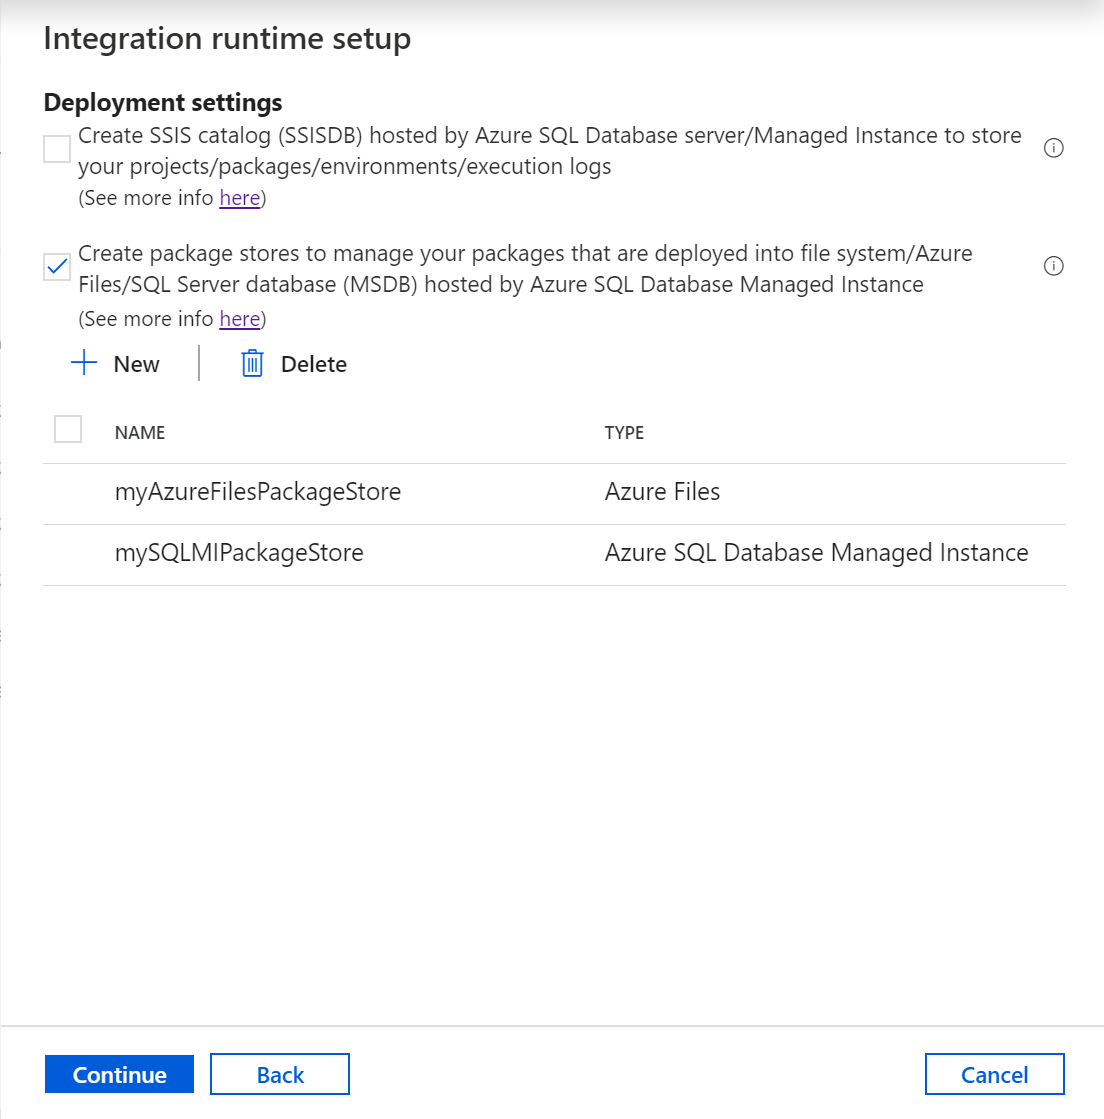The image size is (1104, 1119).
Task: Click the Azure Files type entry
Action: 662,492
